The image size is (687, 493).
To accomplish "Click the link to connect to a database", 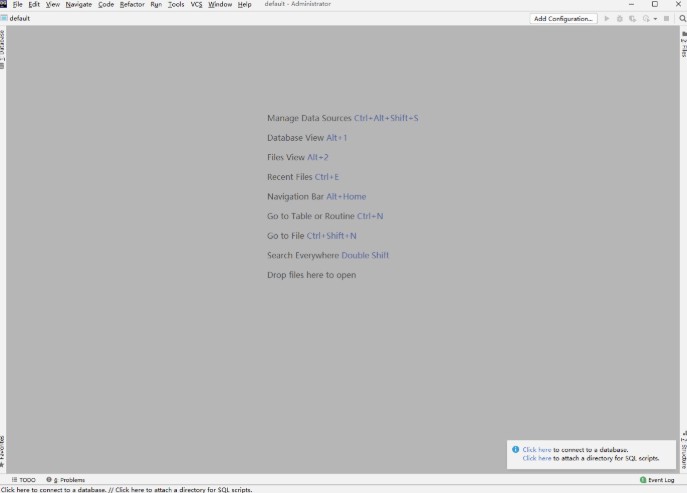I will [536, 450].
